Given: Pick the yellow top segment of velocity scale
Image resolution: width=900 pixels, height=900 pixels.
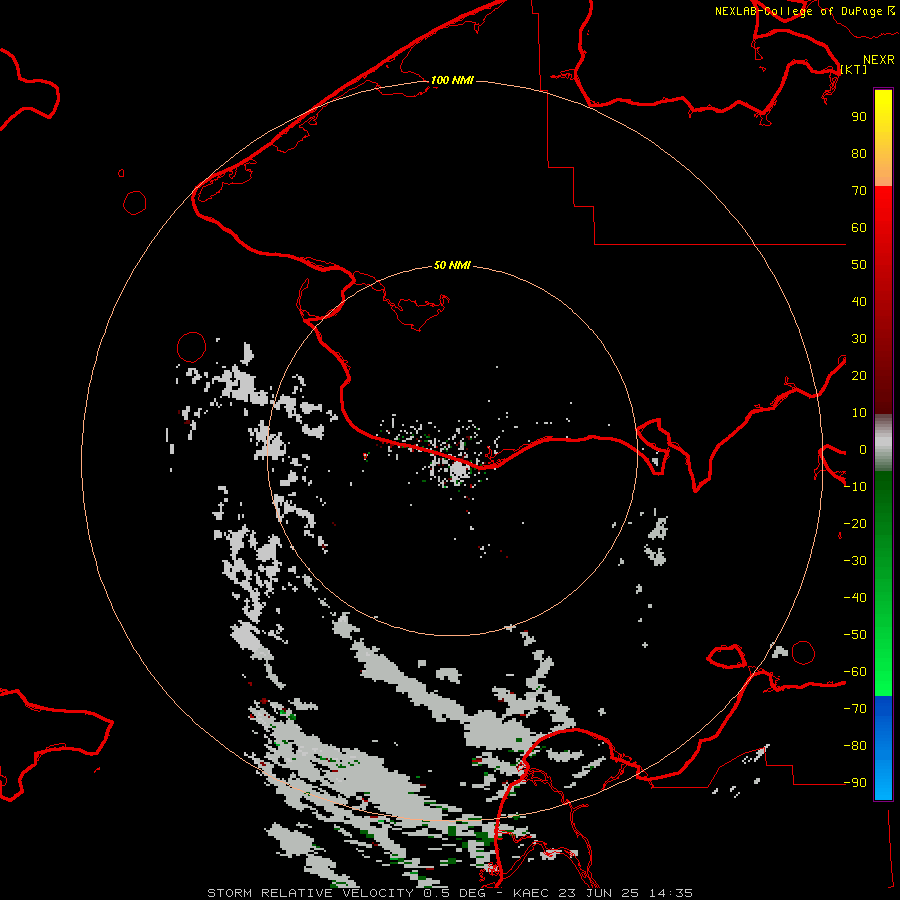Looking at the screenshot, I should coord(883,137).
